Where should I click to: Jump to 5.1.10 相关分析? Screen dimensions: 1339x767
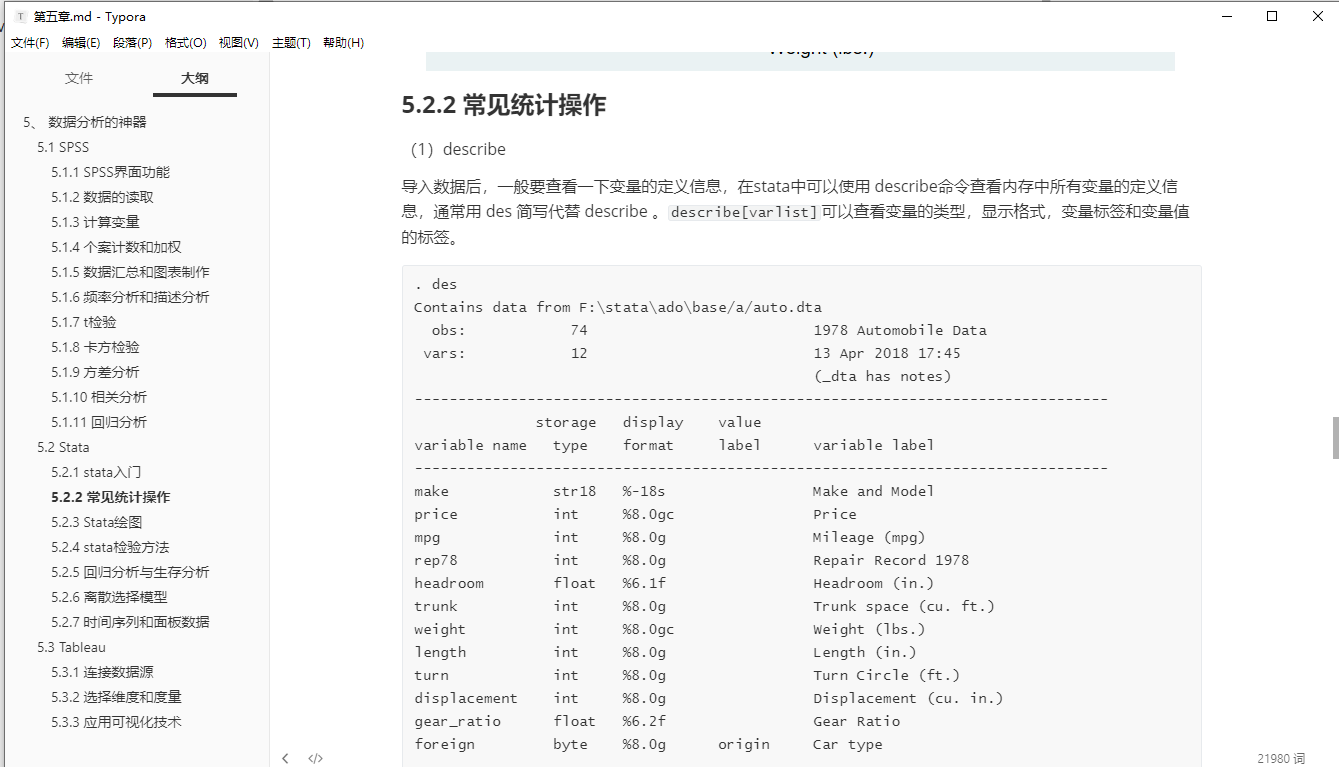[x=99, y=397]
